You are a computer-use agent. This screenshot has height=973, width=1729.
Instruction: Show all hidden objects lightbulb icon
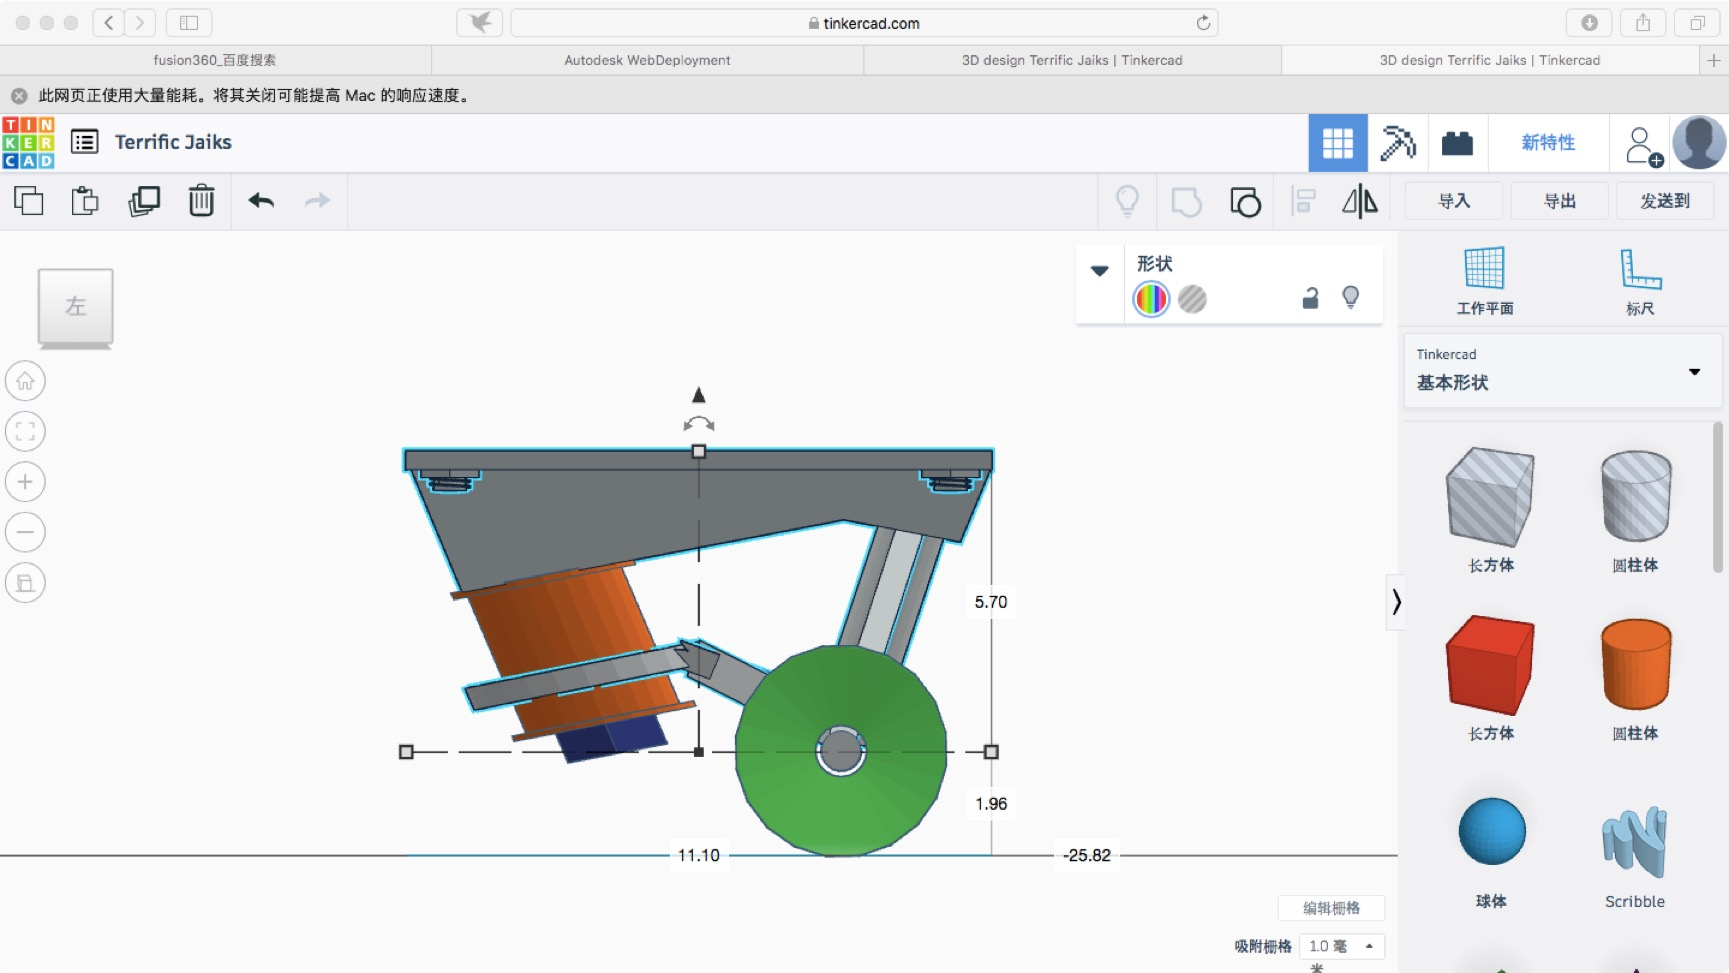click(x=1127, y=201)
